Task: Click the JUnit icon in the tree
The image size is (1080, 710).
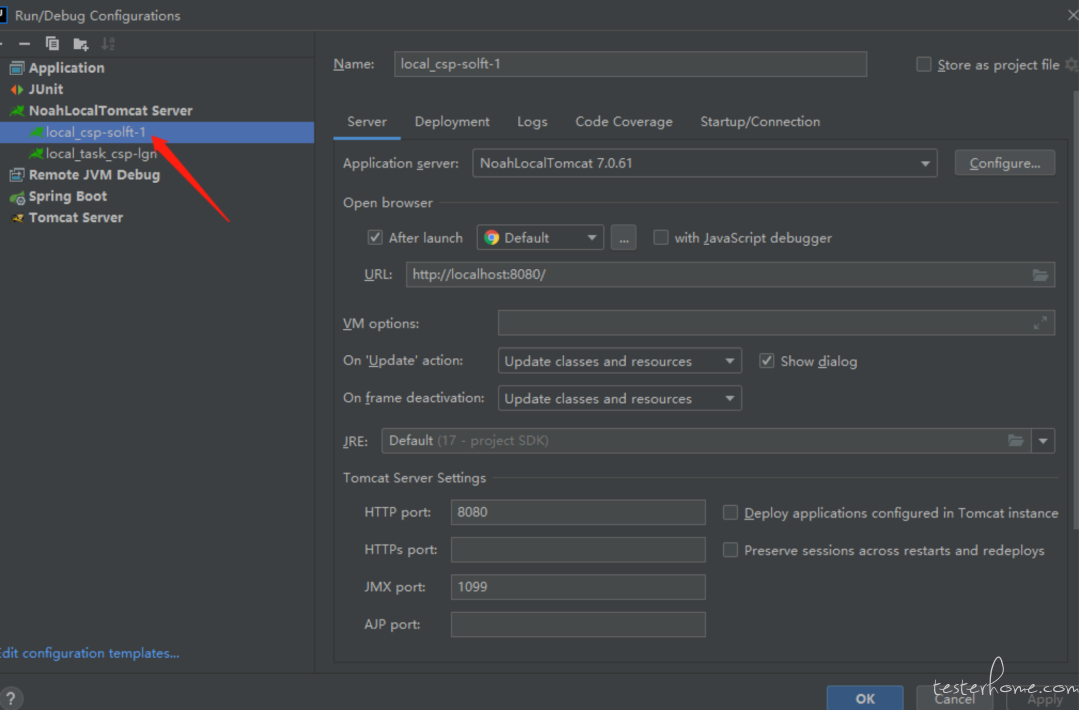Action: click(x=17, y=90)
